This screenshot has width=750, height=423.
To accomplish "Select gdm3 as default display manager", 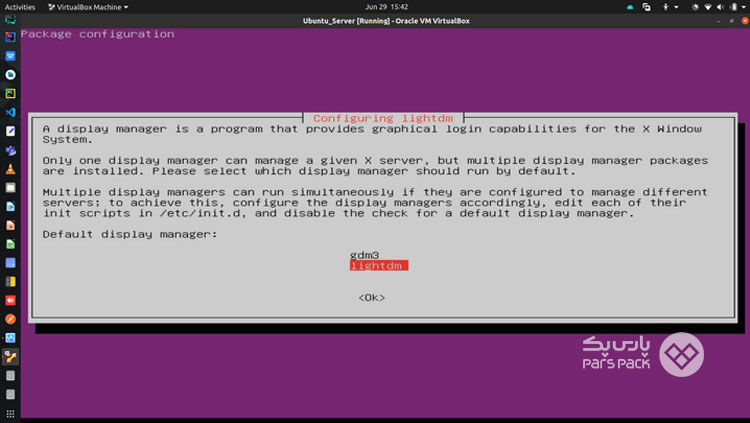I will tap(364, 255).
